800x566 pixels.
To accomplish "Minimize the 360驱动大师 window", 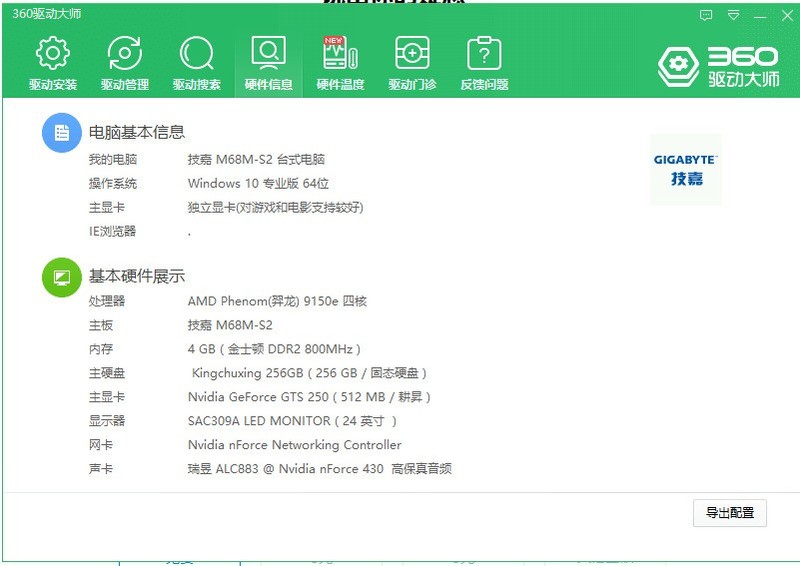I will tap(760, 16).
